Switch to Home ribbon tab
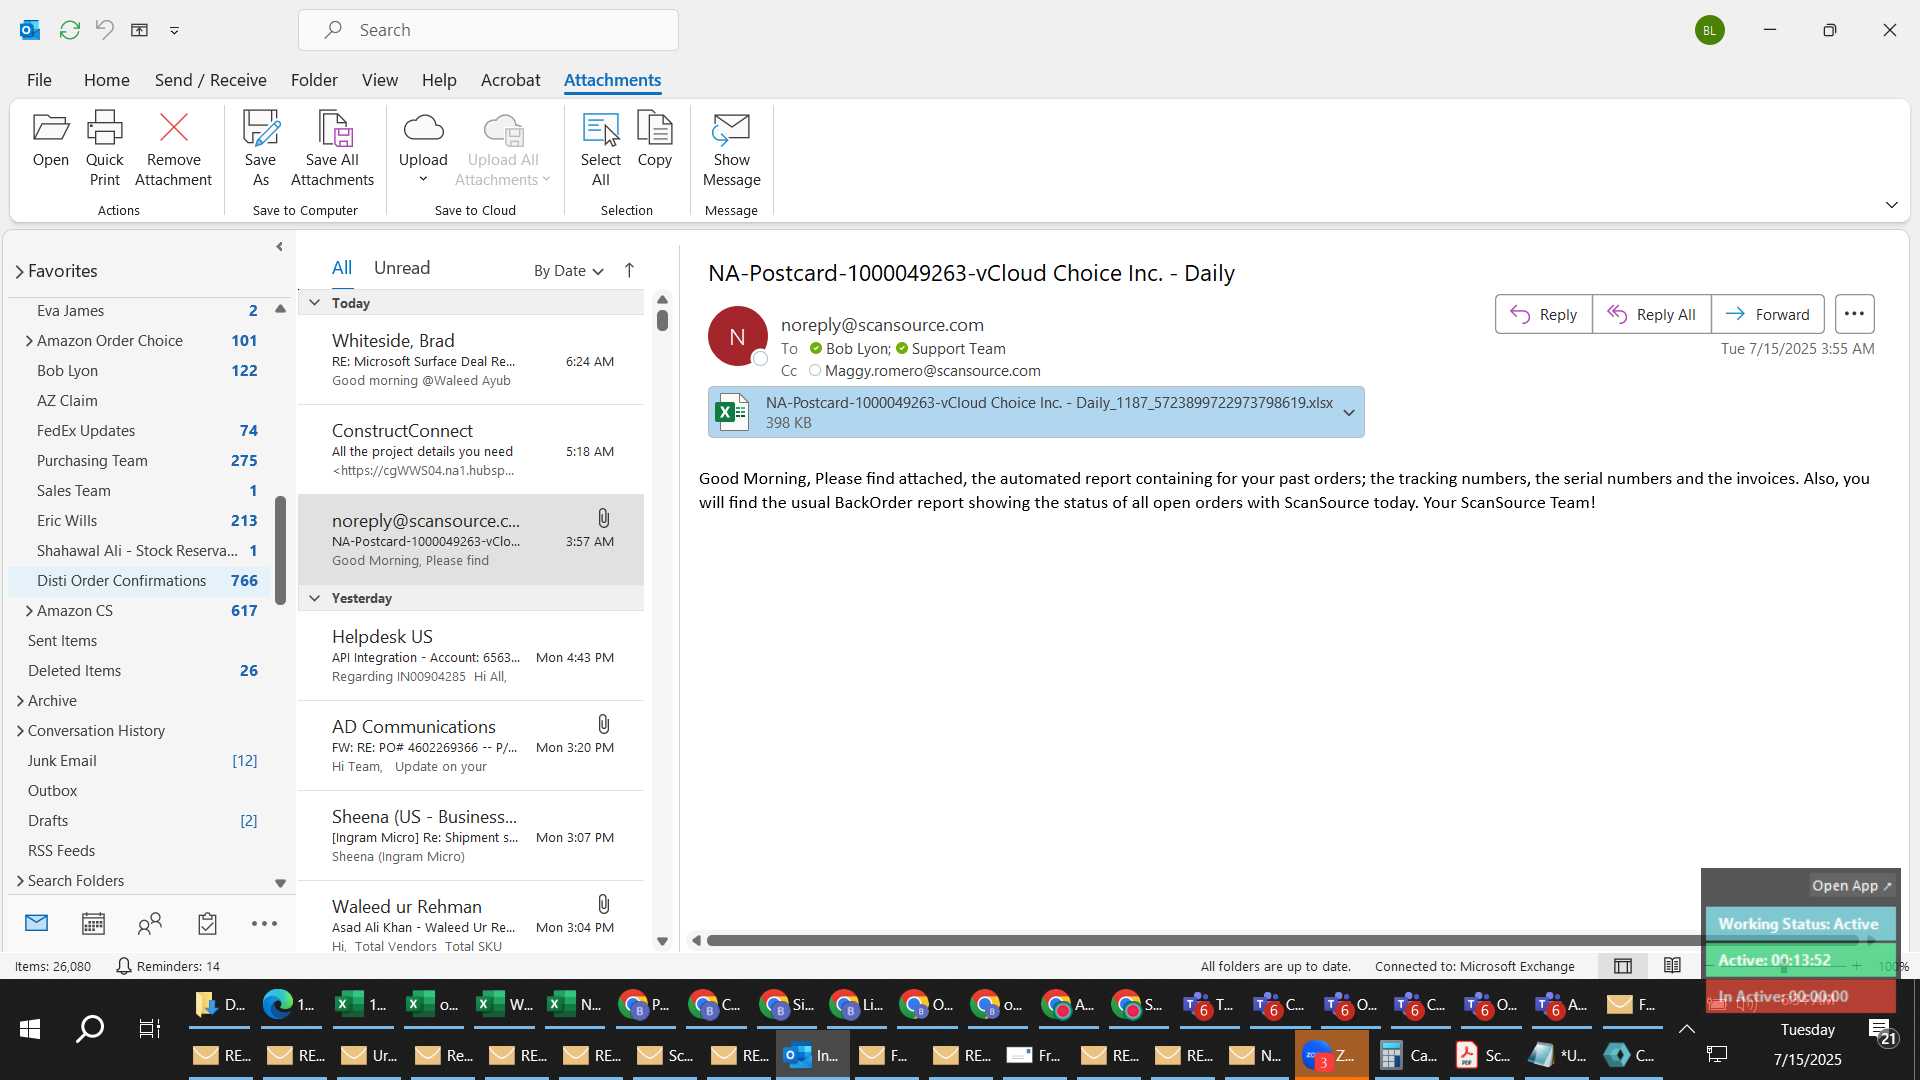The width and height of the screenshot is (1920, 1080). [106, 80]
